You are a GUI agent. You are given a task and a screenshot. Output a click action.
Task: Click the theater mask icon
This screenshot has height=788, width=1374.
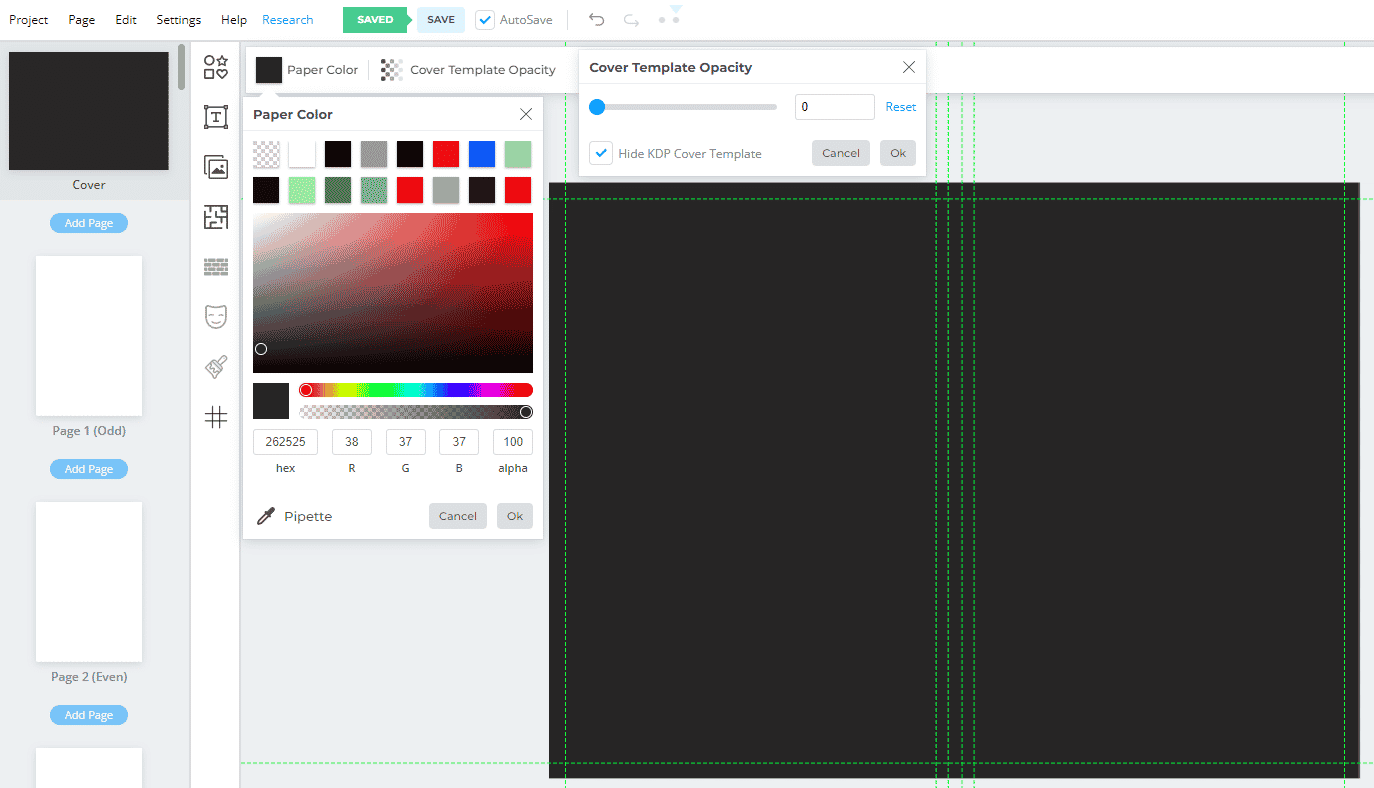pos(216,317)
